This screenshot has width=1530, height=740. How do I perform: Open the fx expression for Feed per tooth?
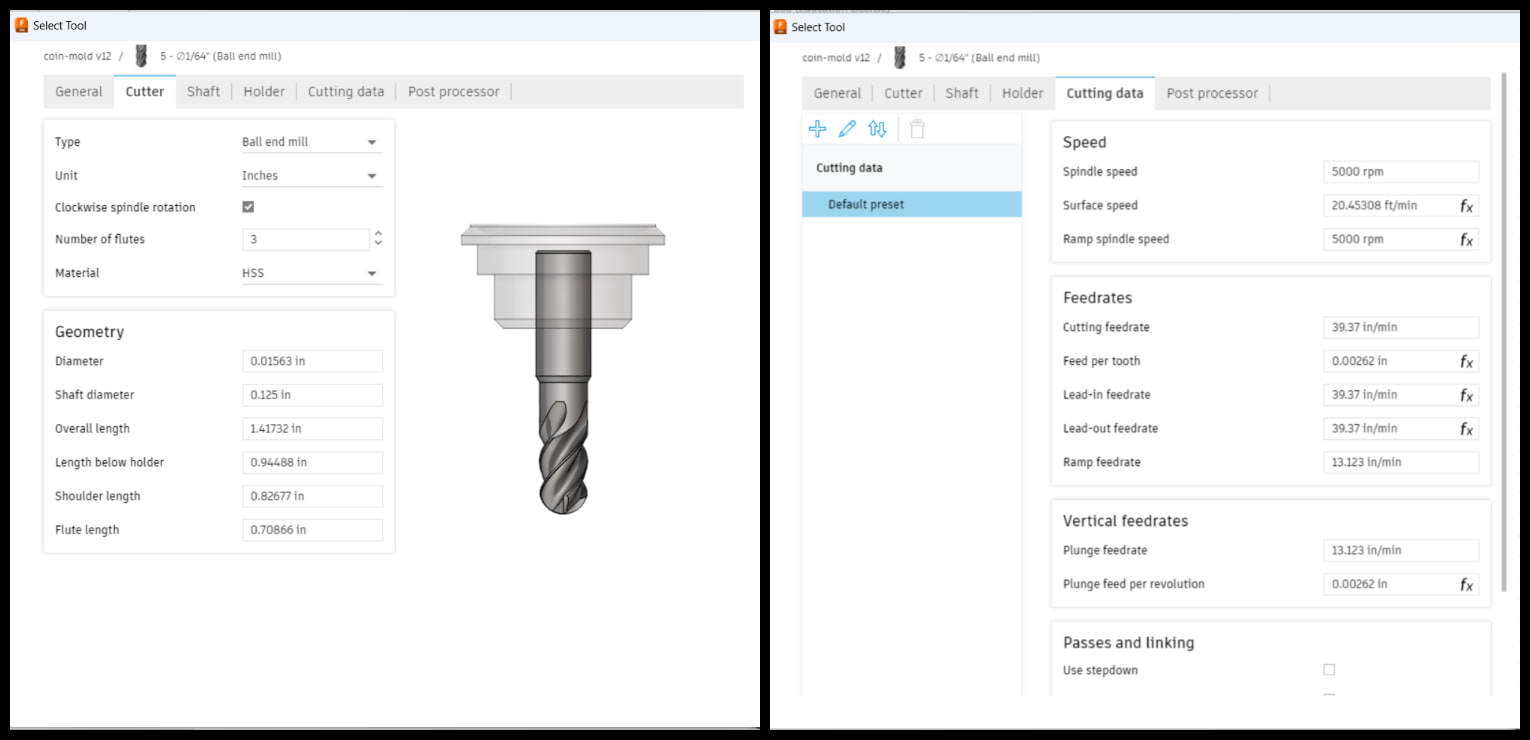[1466, 362]
